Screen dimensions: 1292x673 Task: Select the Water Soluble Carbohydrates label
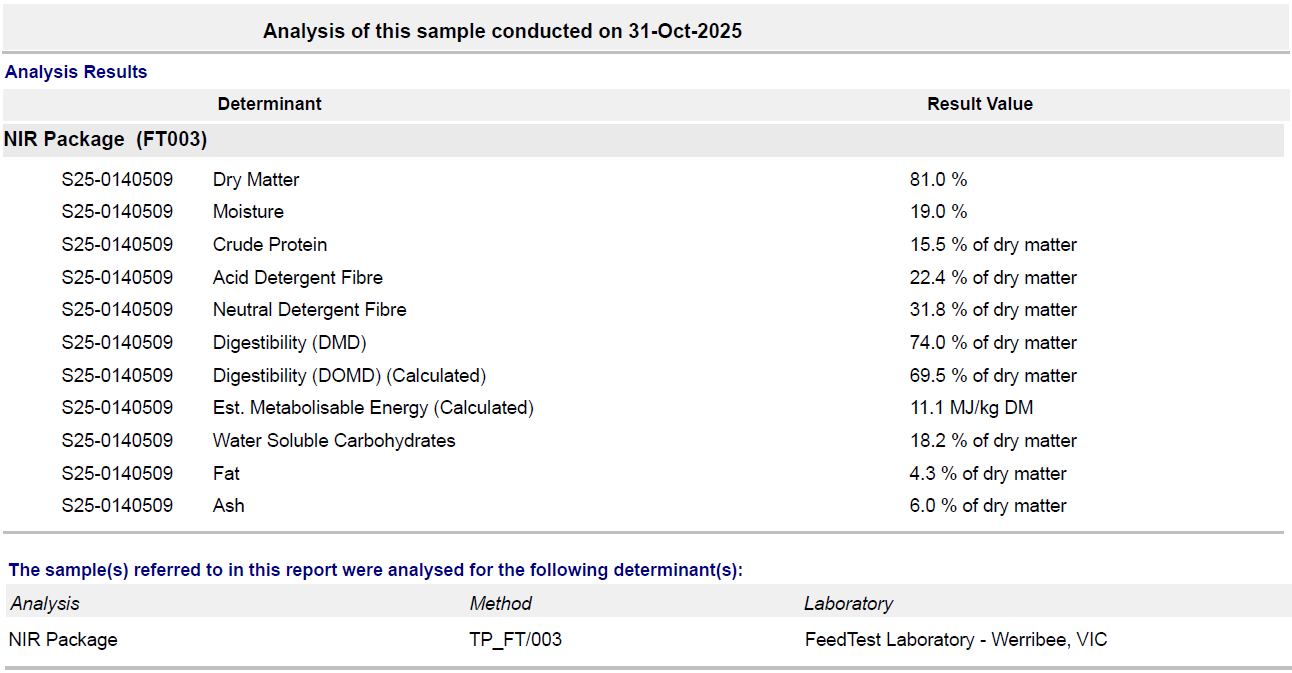pyautogui.click(x=334, y=441)
